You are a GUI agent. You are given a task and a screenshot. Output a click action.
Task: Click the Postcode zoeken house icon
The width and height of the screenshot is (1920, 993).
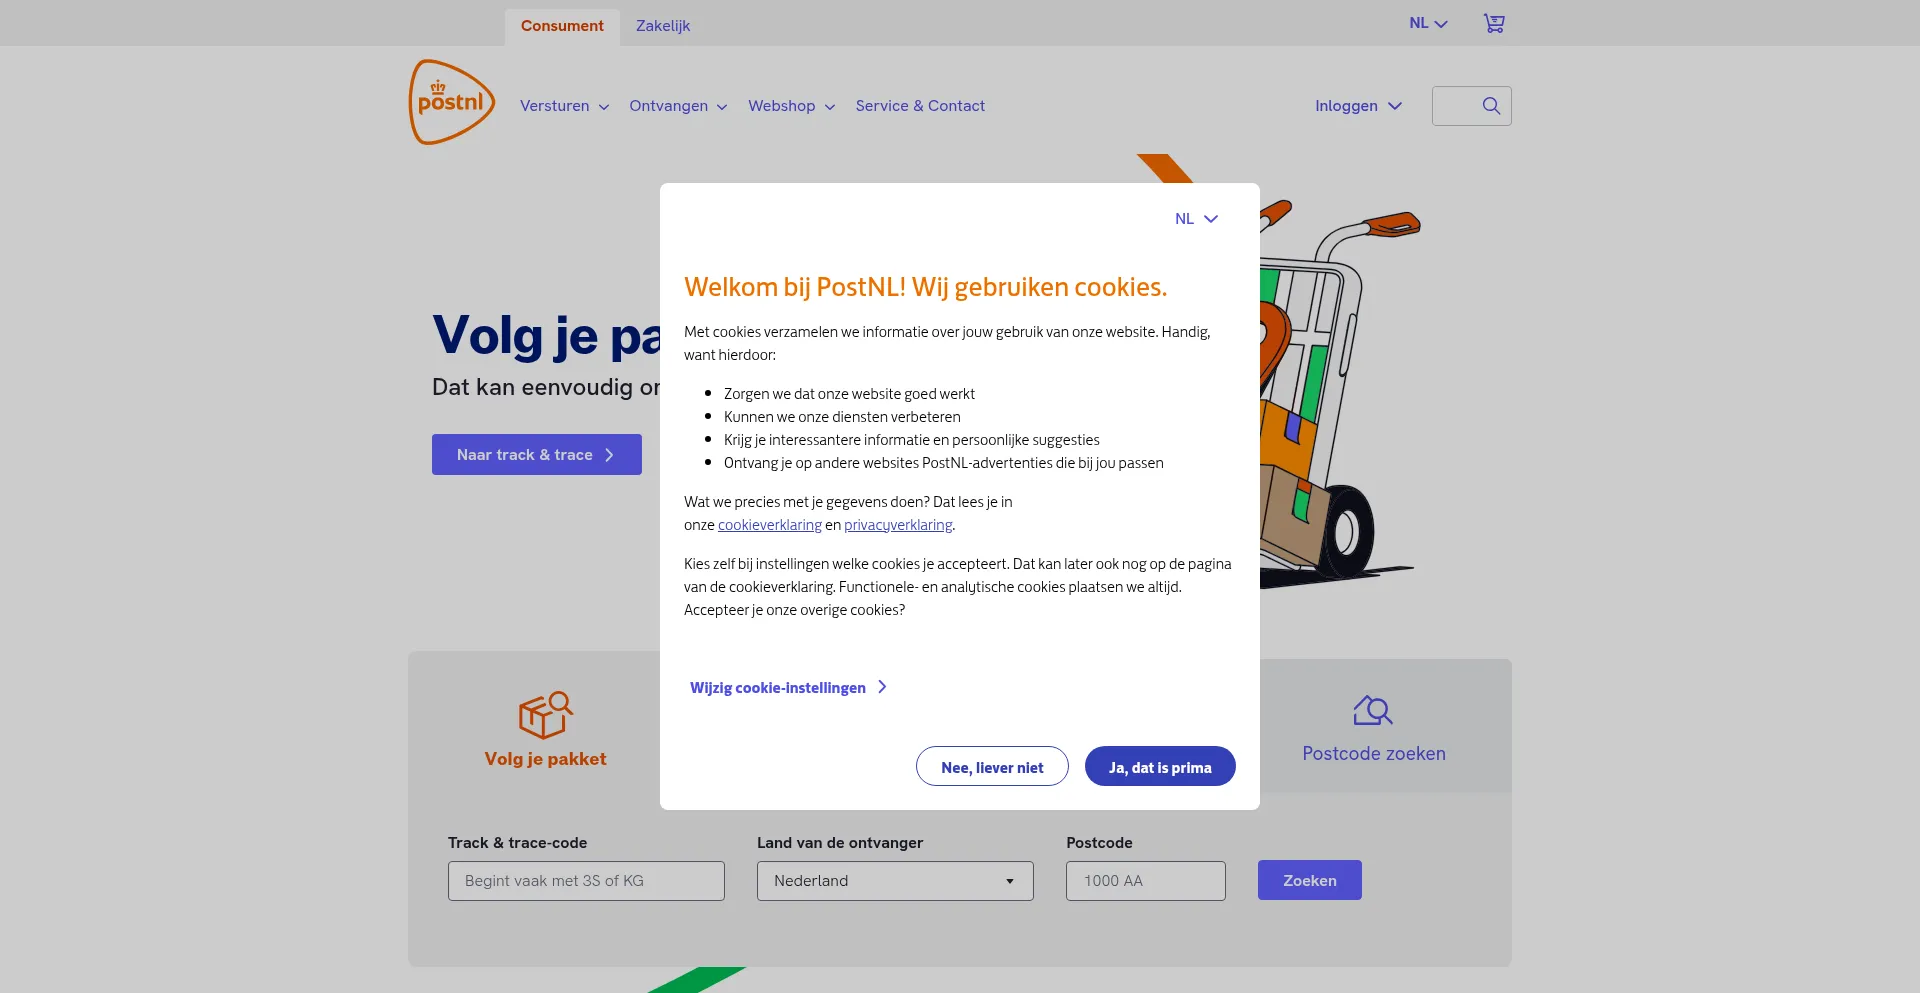coord(1372,711)
